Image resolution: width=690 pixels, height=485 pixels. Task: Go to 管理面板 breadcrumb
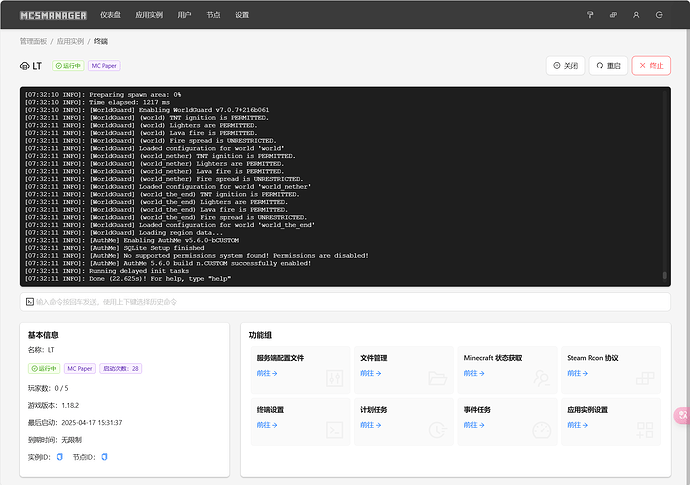(x=33, y=41)
